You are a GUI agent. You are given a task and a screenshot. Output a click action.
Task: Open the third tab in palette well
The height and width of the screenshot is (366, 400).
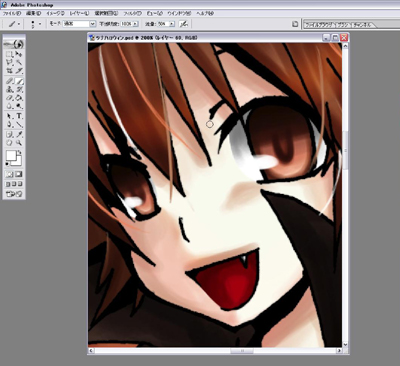pyautogui.click(x=363, y=25)
